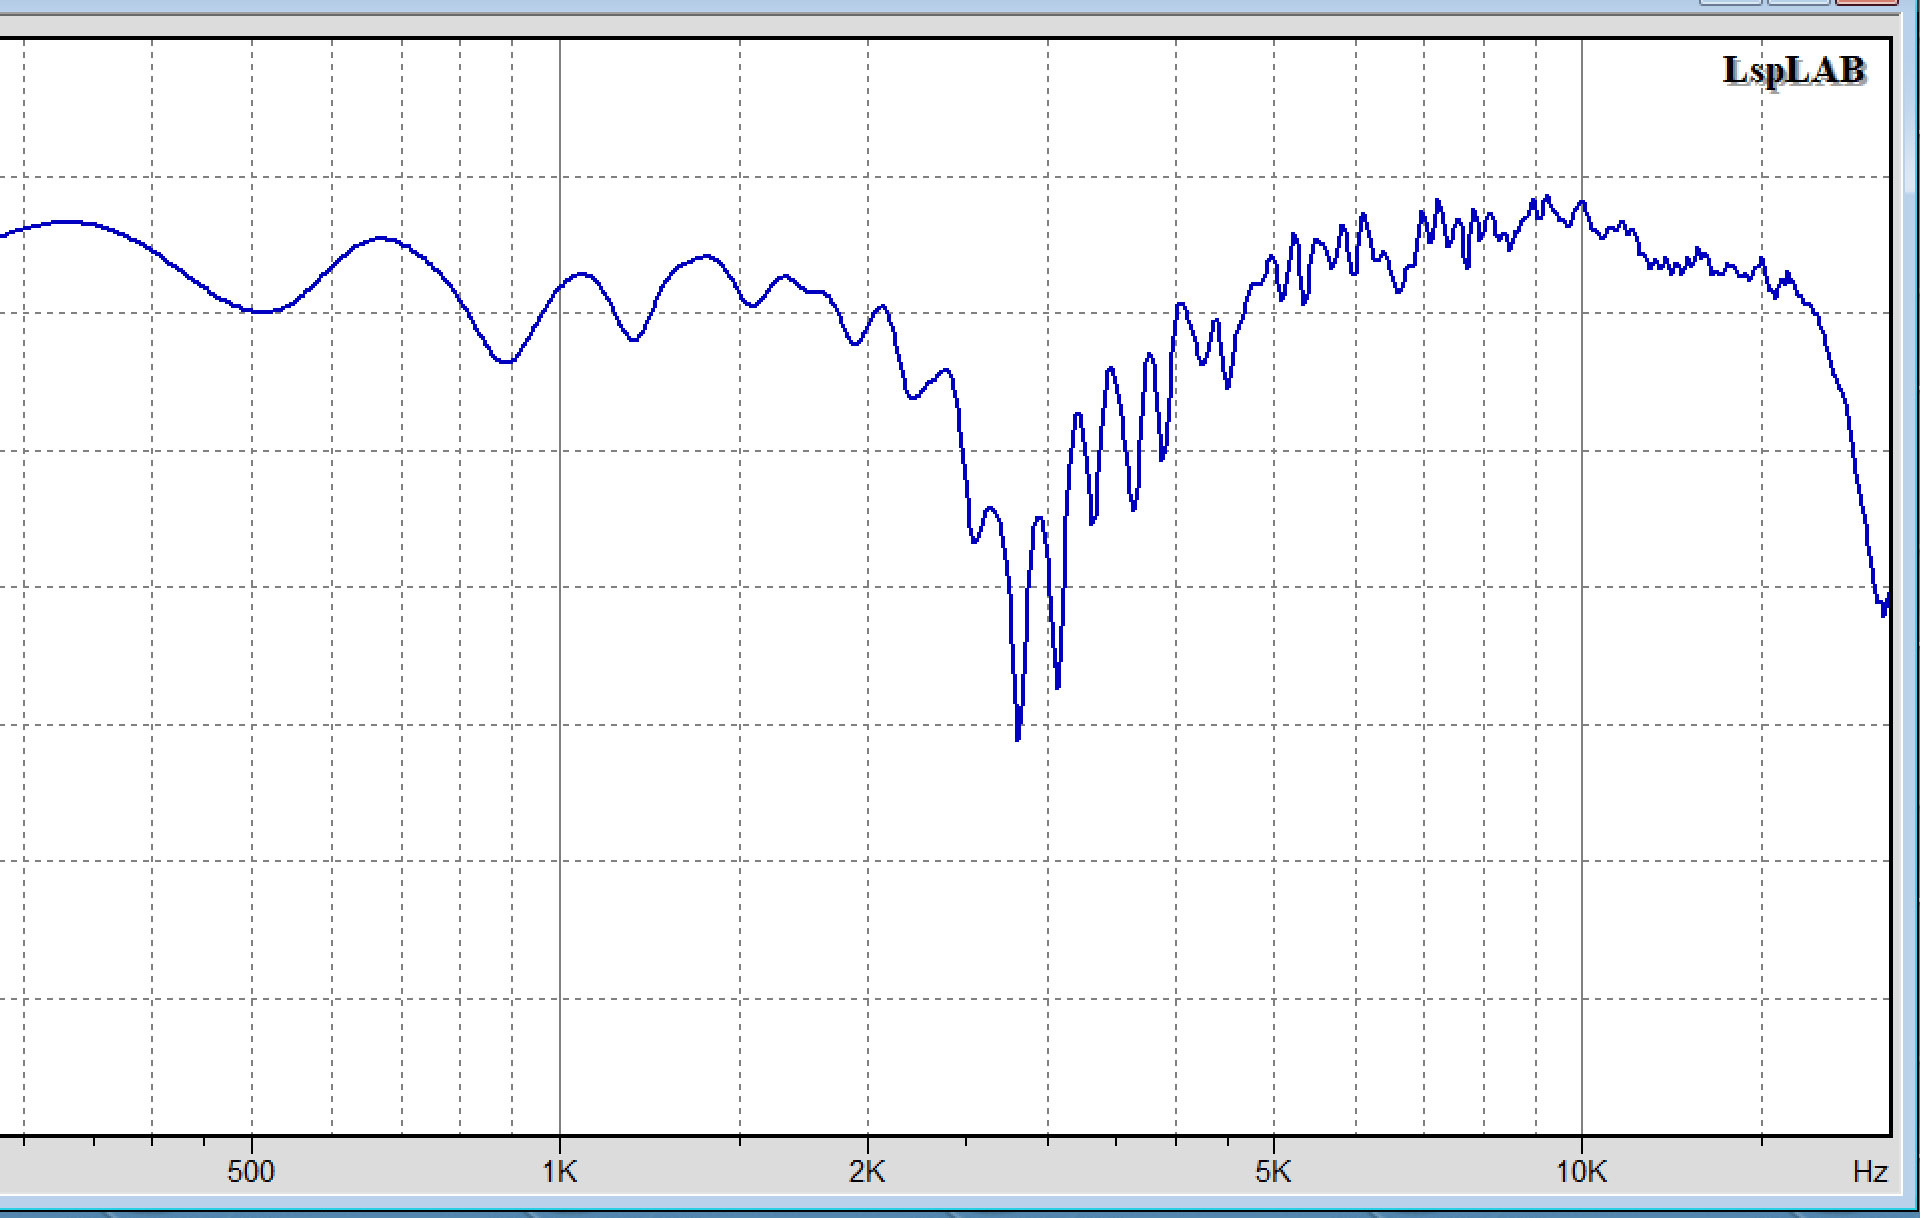Click the red close button at top right
Image resolution: width=1920 pixels, height=1218 pixels.
pos(1866,2)
